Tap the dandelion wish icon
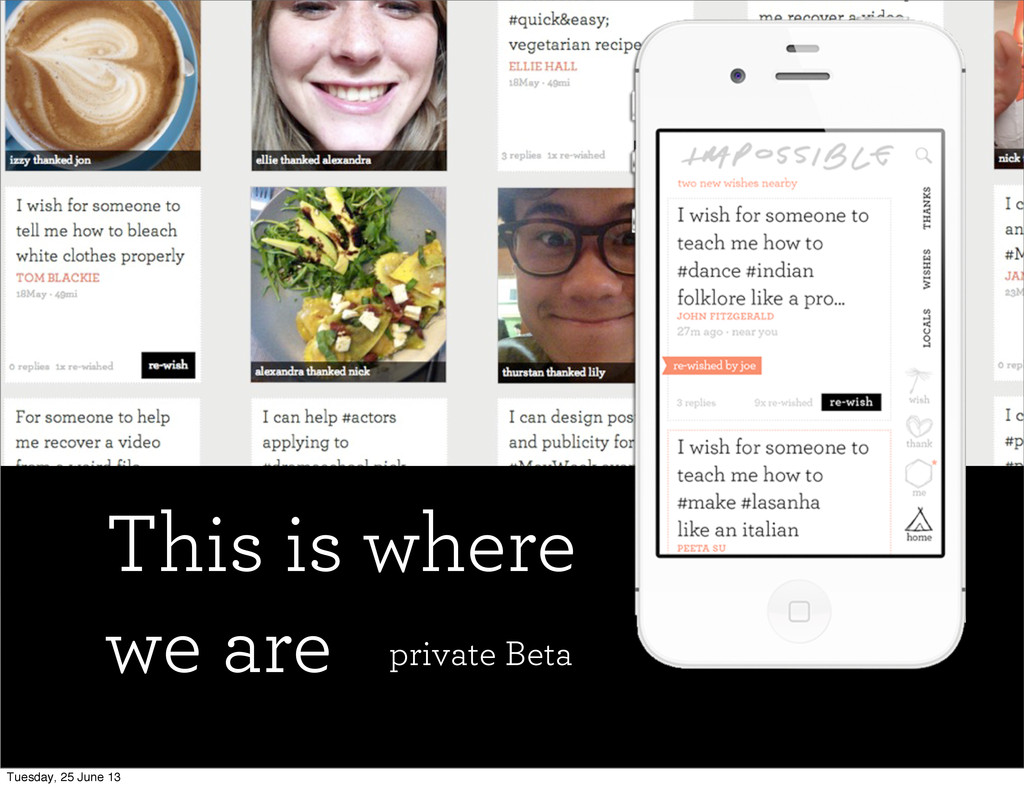The width and height of the screenshot is (1024, 788). click(x=918, y=385)
